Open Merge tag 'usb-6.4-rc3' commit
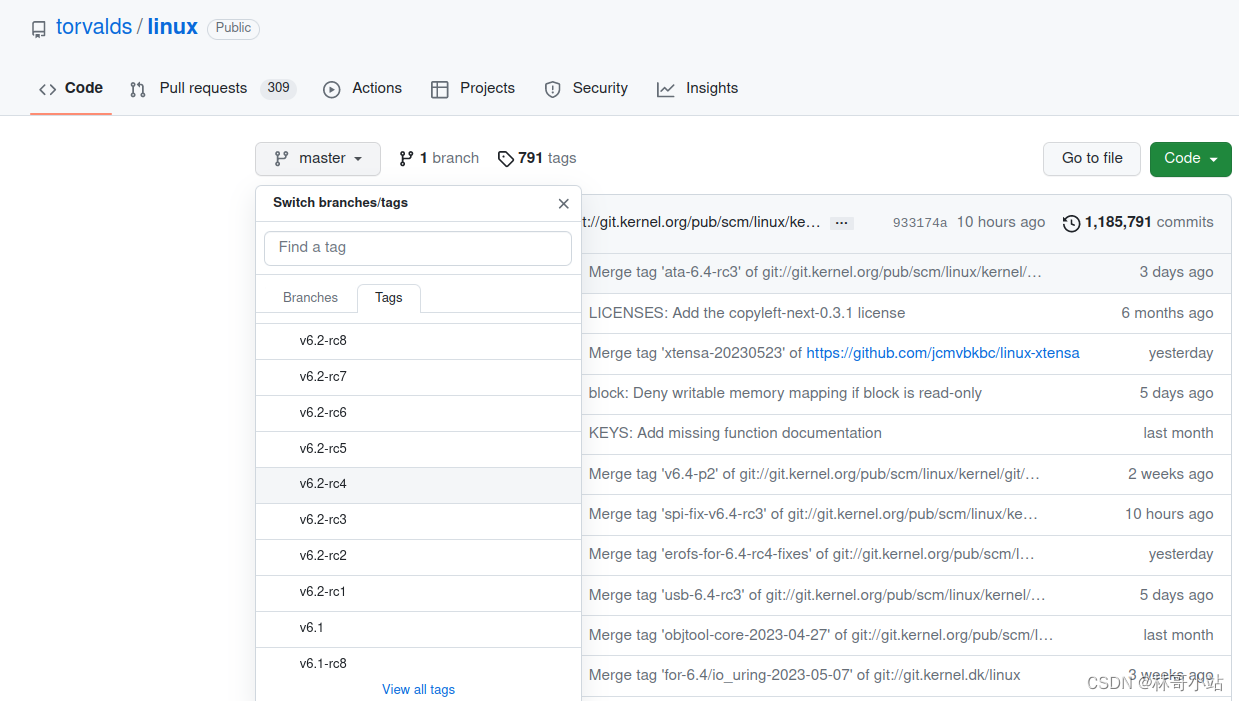The image size is (1239, 701). pos(817,595)
